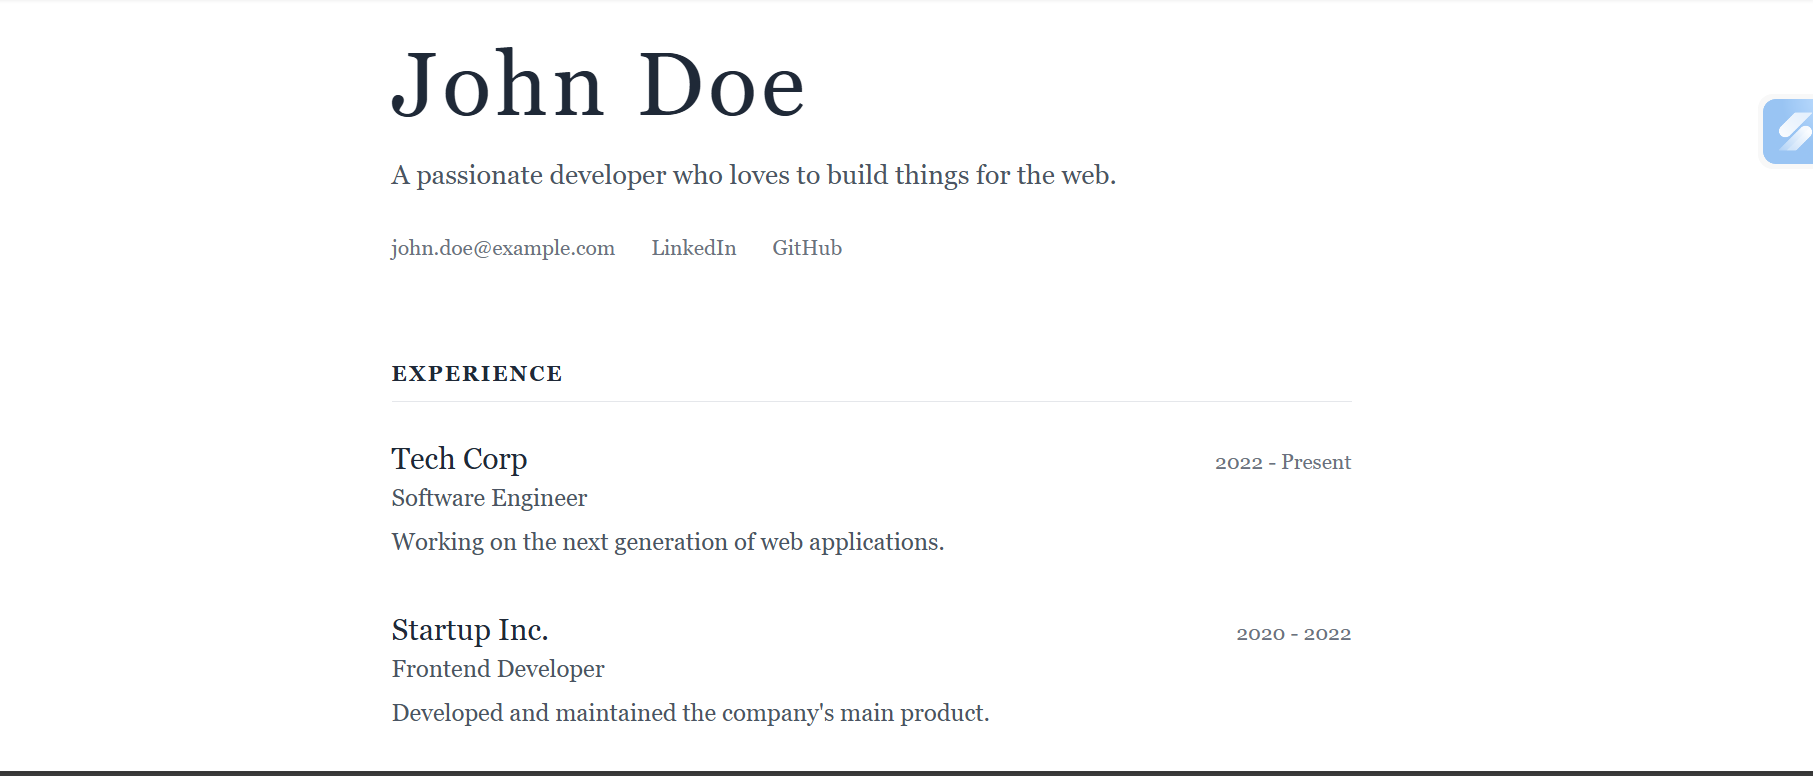Screen dimensions: 1813x776
Task: Click the floating blue extension icon
Action: click(1789, 131)
